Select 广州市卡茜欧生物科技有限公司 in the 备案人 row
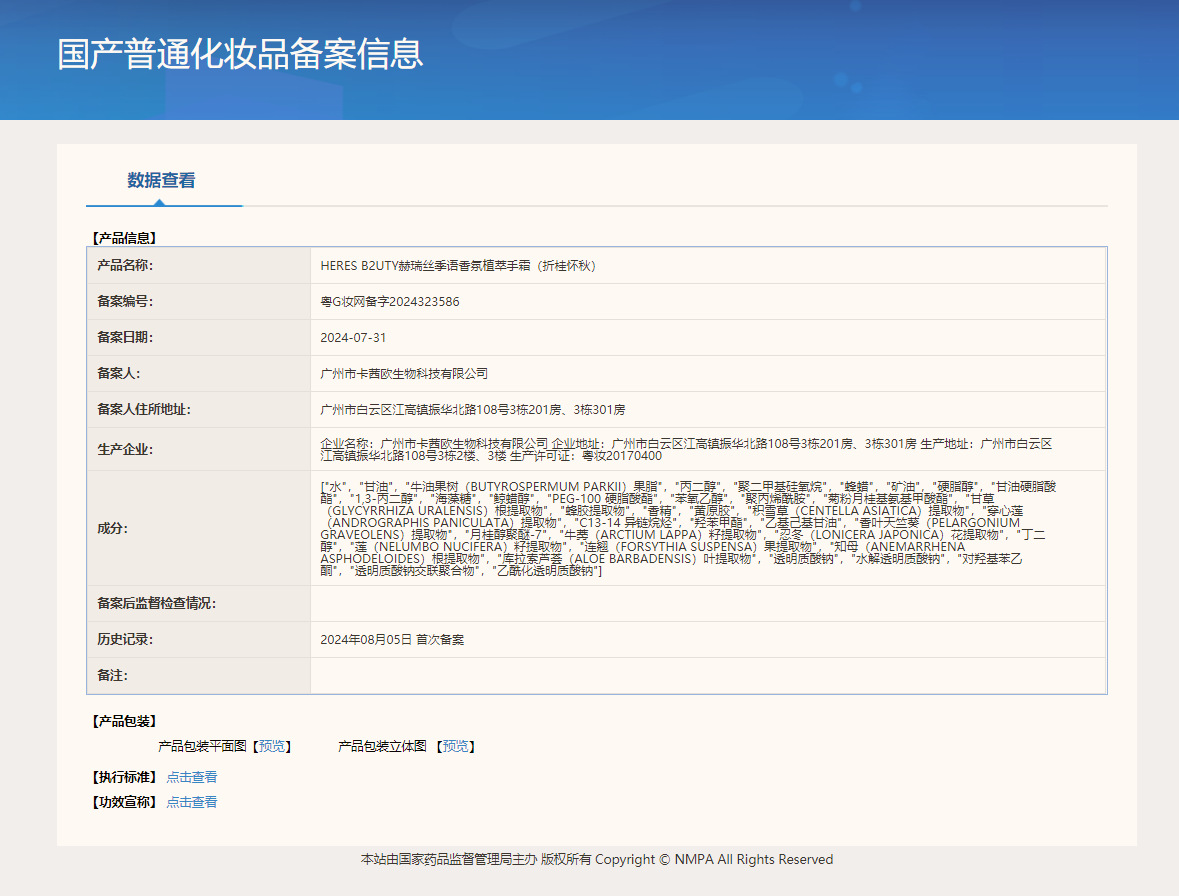1179x896 pixels. coord(404,374)
